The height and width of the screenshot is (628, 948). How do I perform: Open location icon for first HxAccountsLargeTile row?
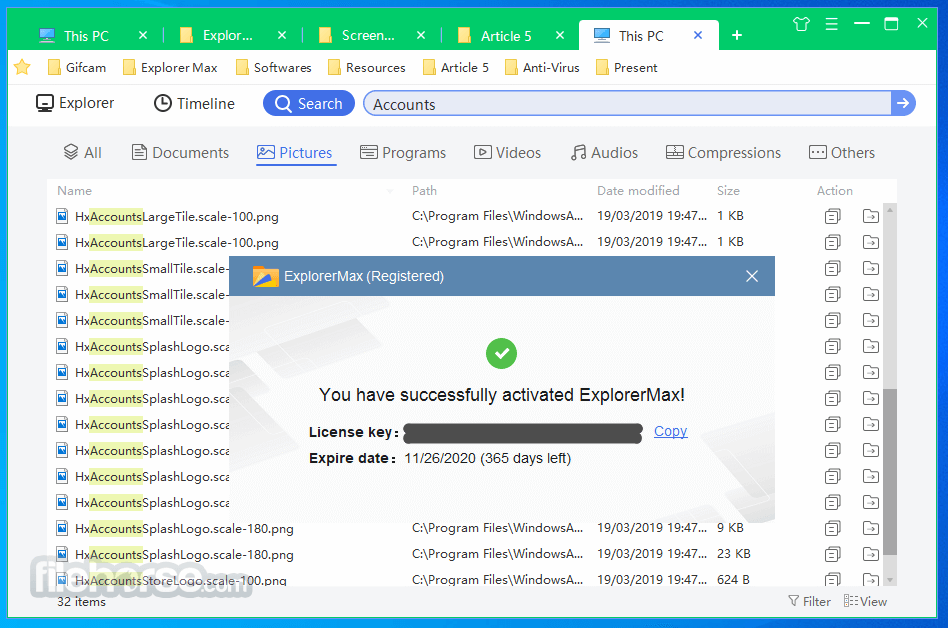(871, 216)
